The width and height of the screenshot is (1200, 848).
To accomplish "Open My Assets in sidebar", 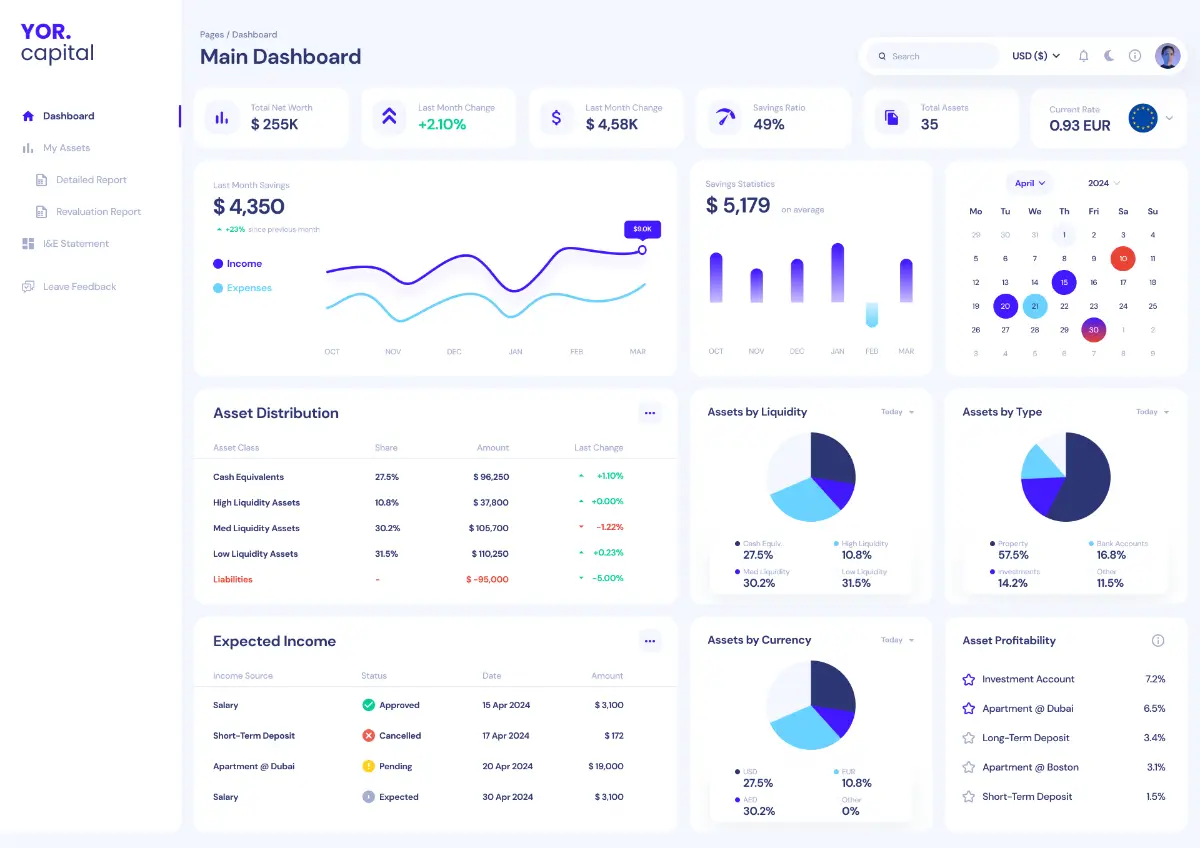I will [66, 148].
